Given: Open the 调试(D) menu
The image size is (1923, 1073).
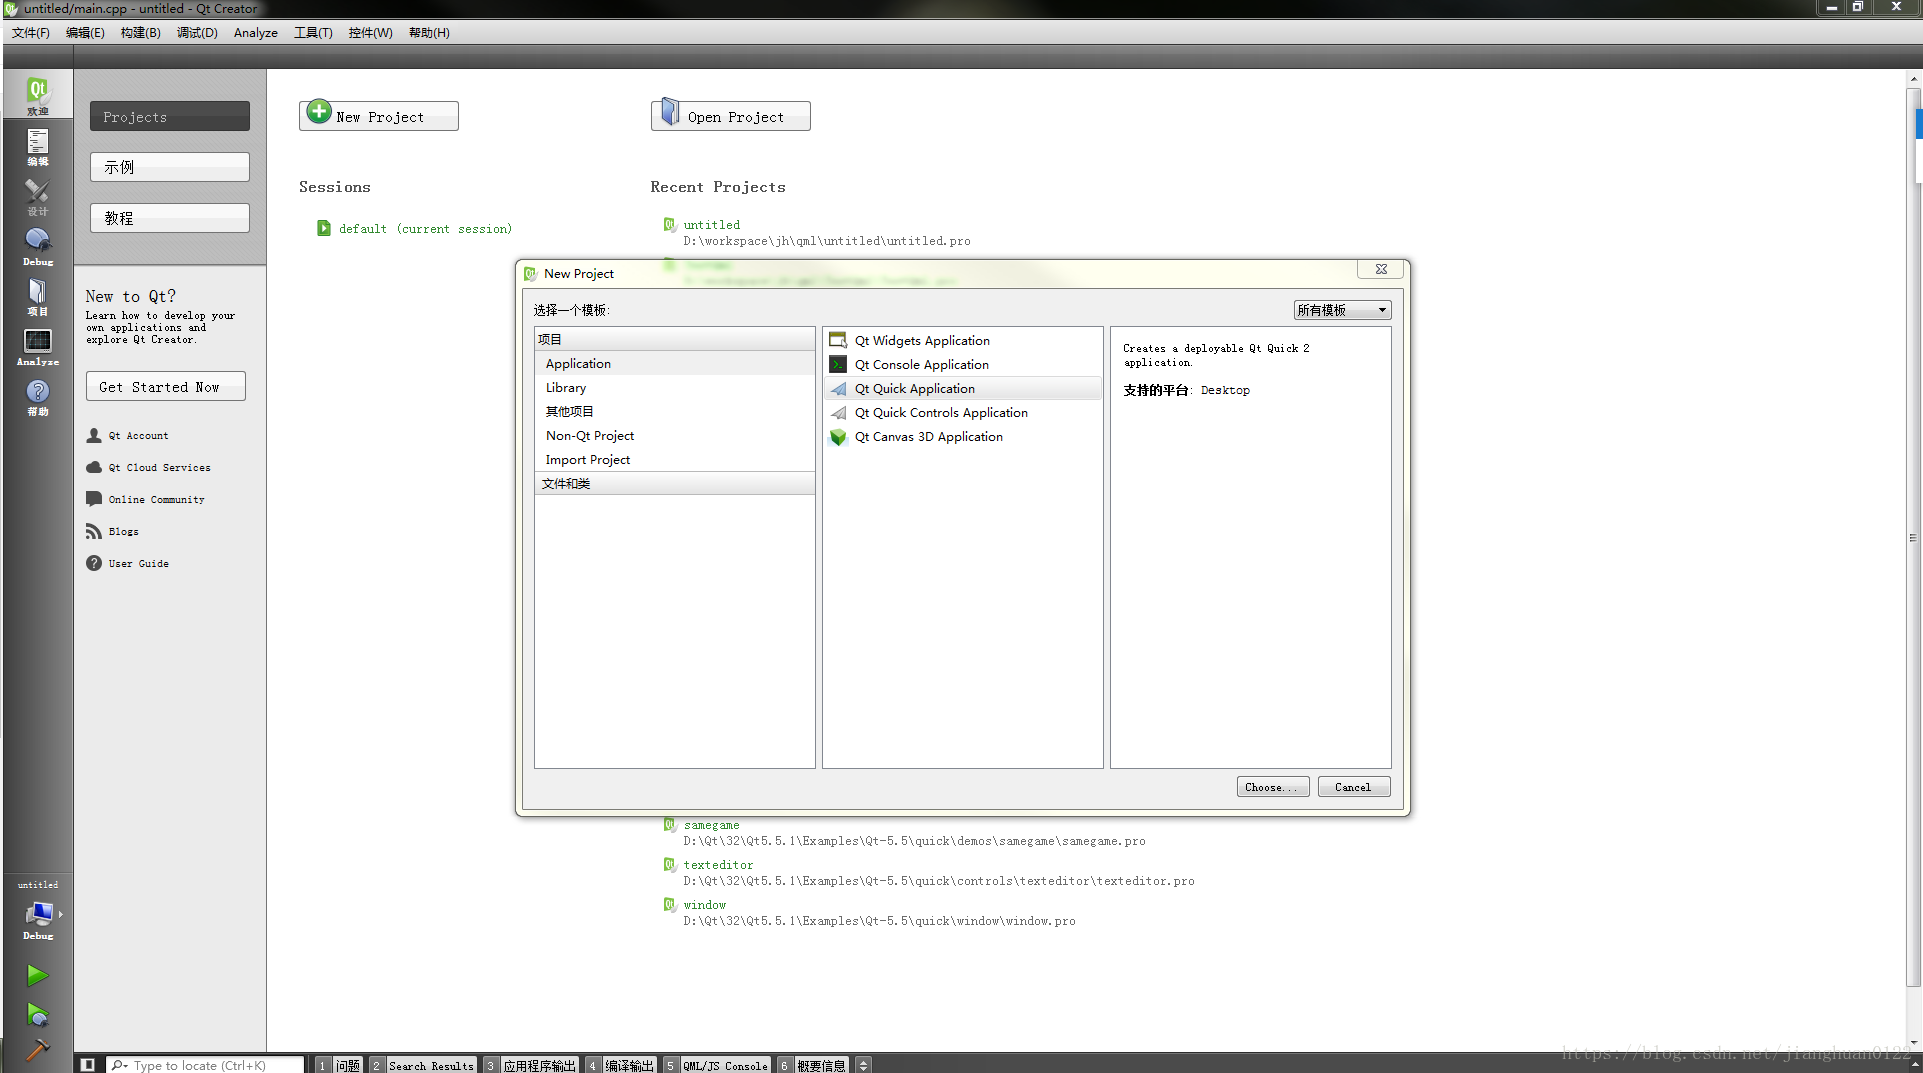Looking at the screenshot, I should [197, 33].
